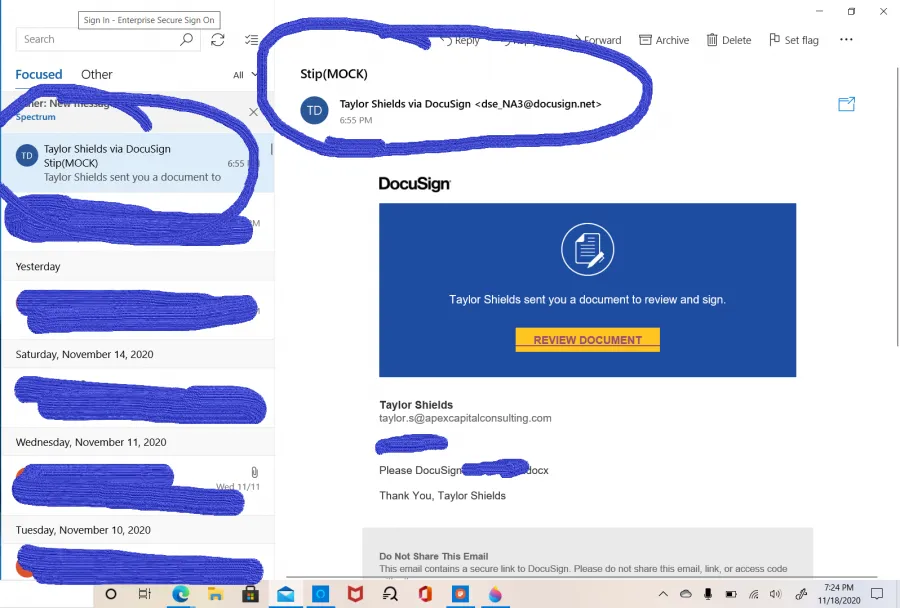Open File Explorer from taskbar
This screenshot has height=608, width=900.
click(215, 594)
